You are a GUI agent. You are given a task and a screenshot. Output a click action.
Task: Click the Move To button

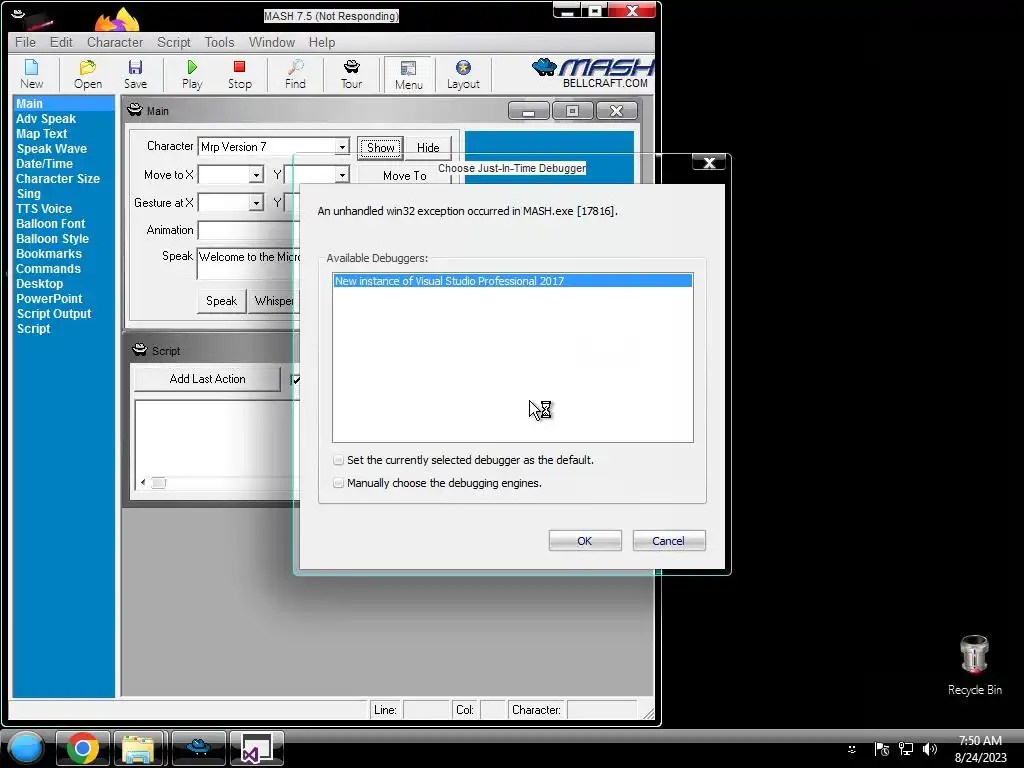tap(404, 175)
